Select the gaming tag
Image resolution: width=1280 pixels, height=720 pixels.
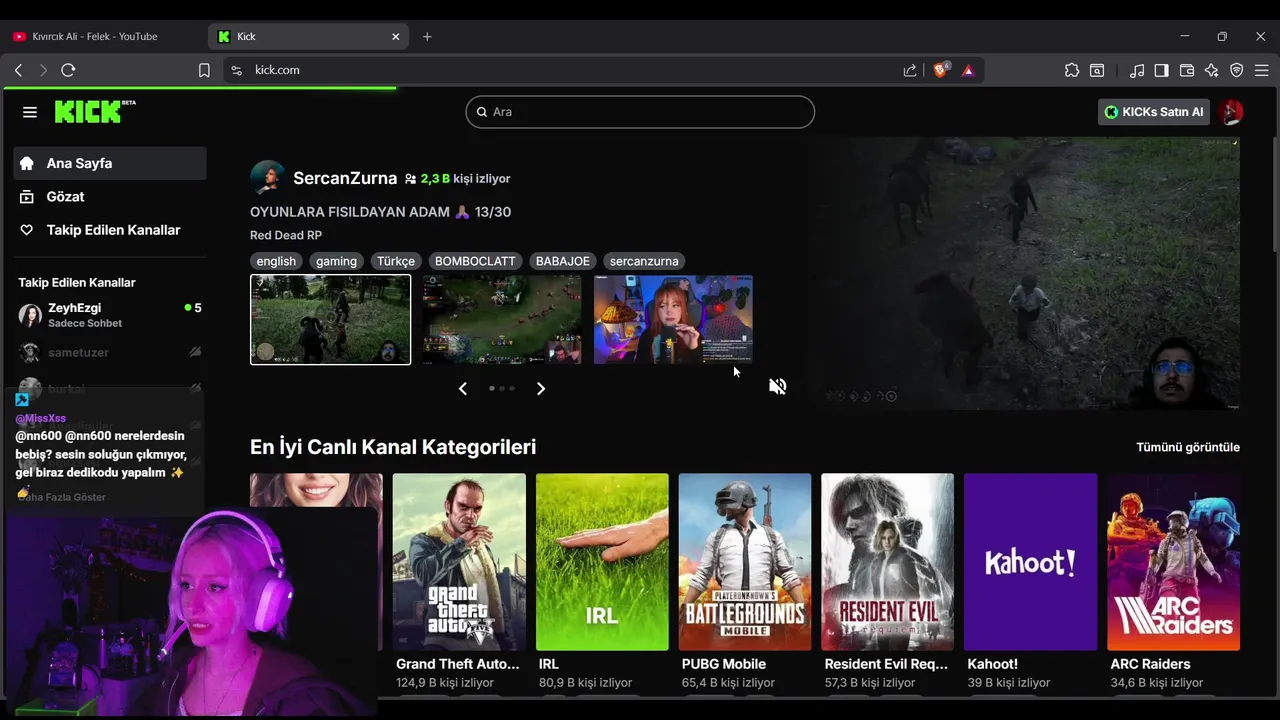tap(336, 261)
